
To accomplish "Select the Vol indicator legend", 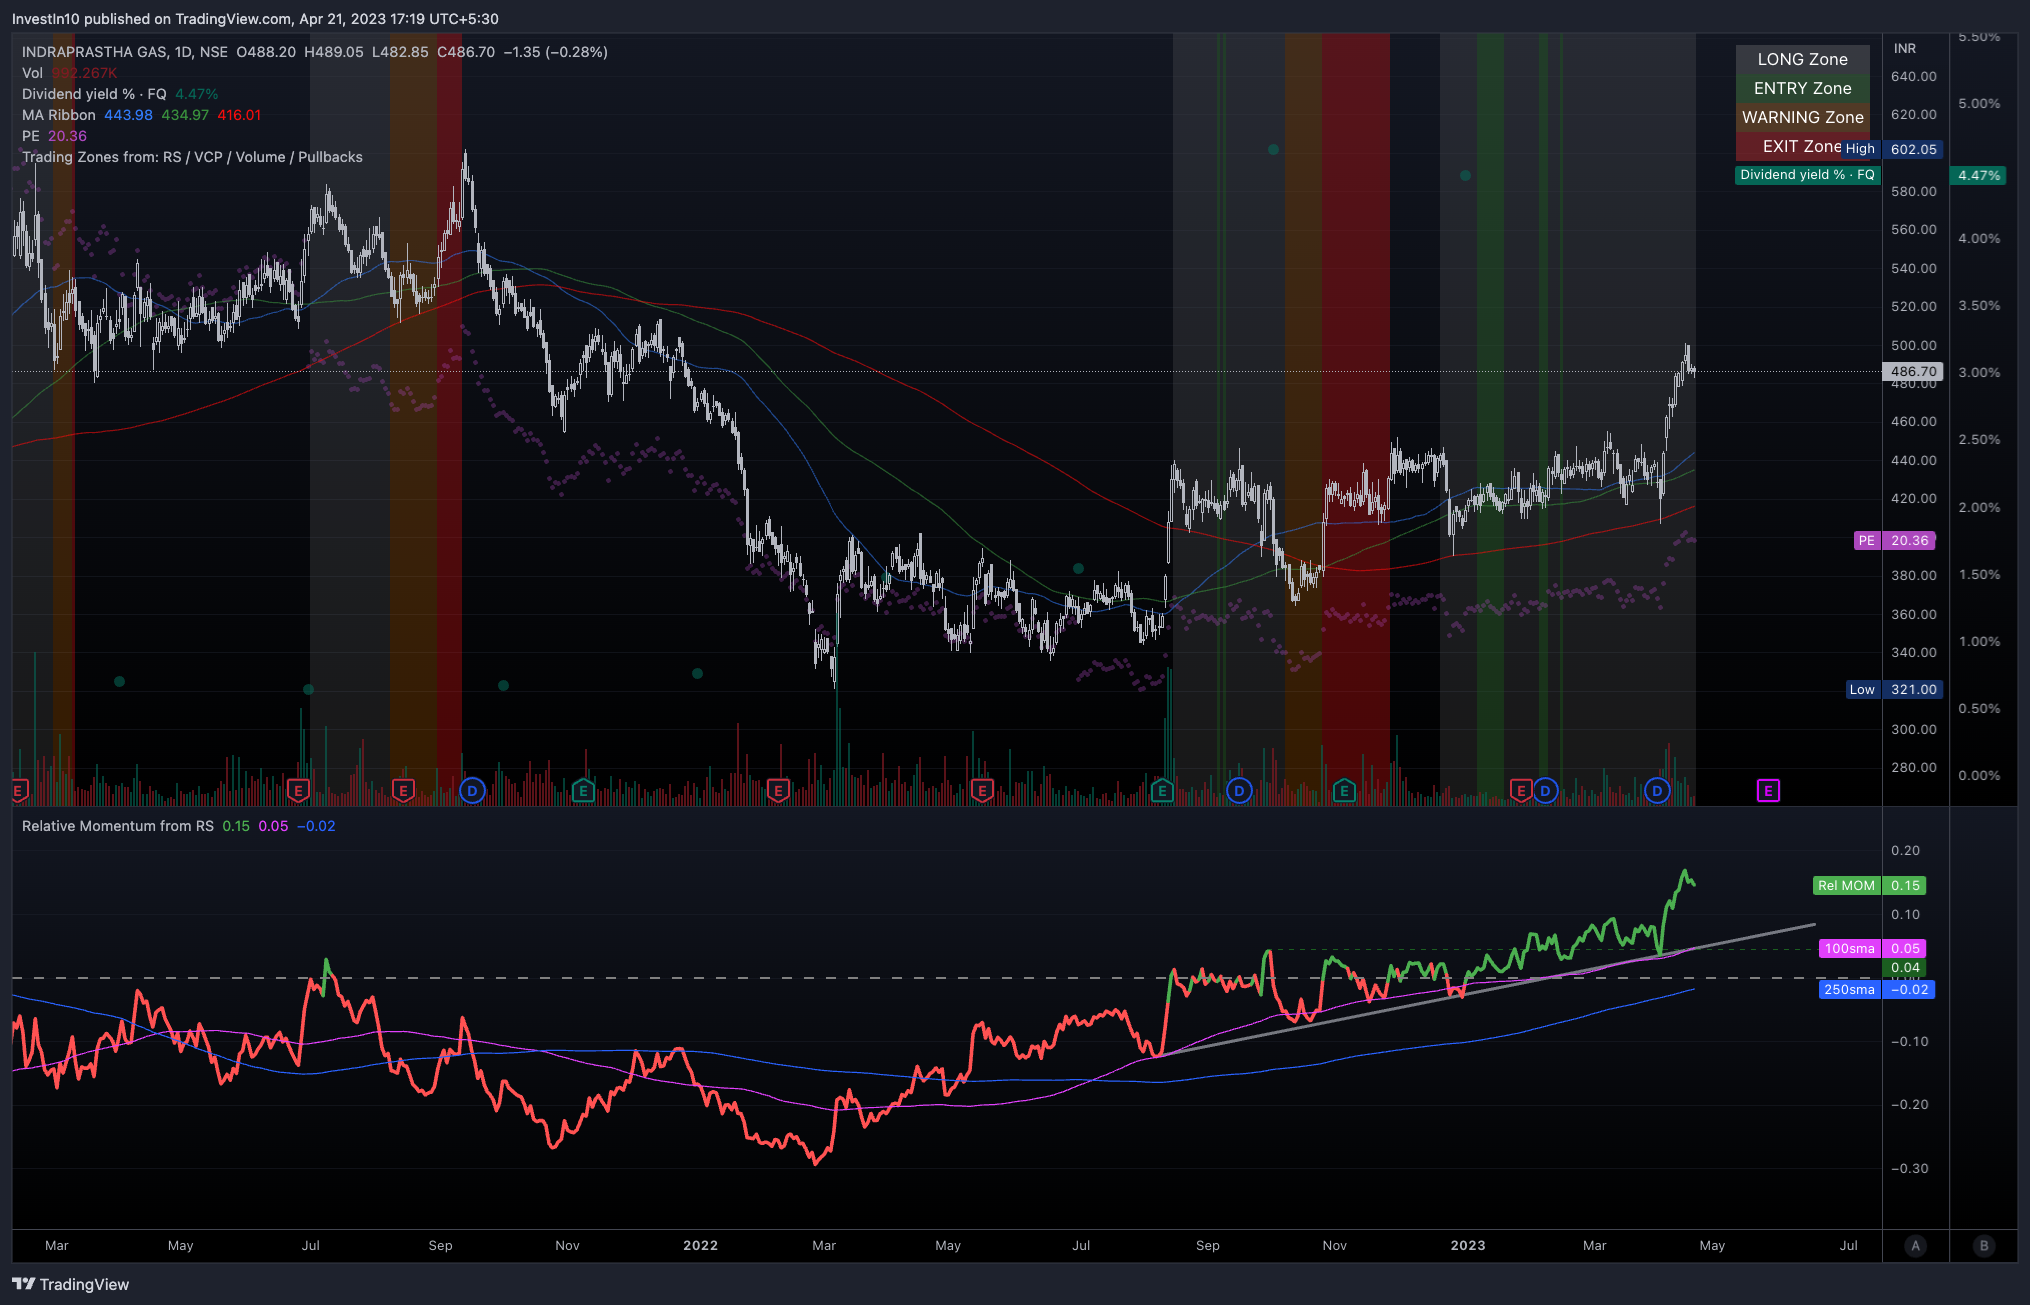I will coord(32,73).
